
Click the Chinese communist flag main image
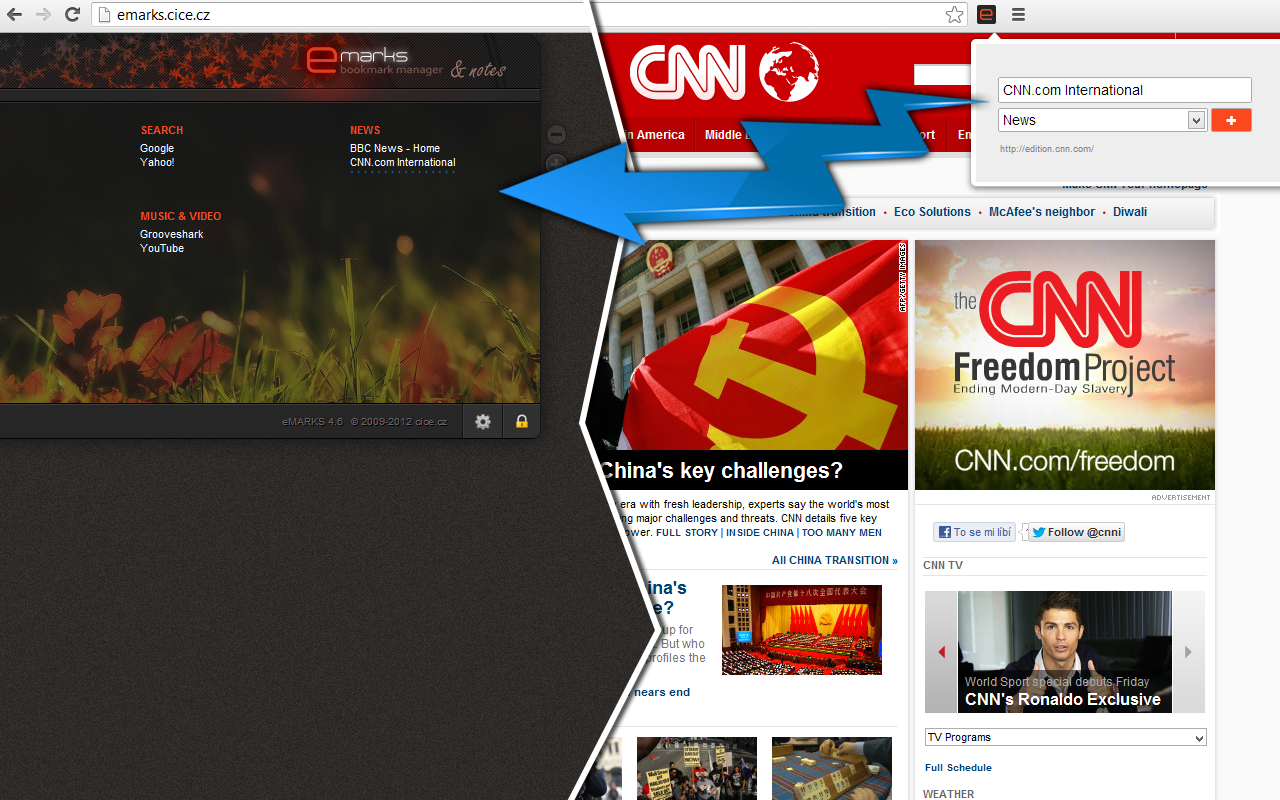[750, 345]
